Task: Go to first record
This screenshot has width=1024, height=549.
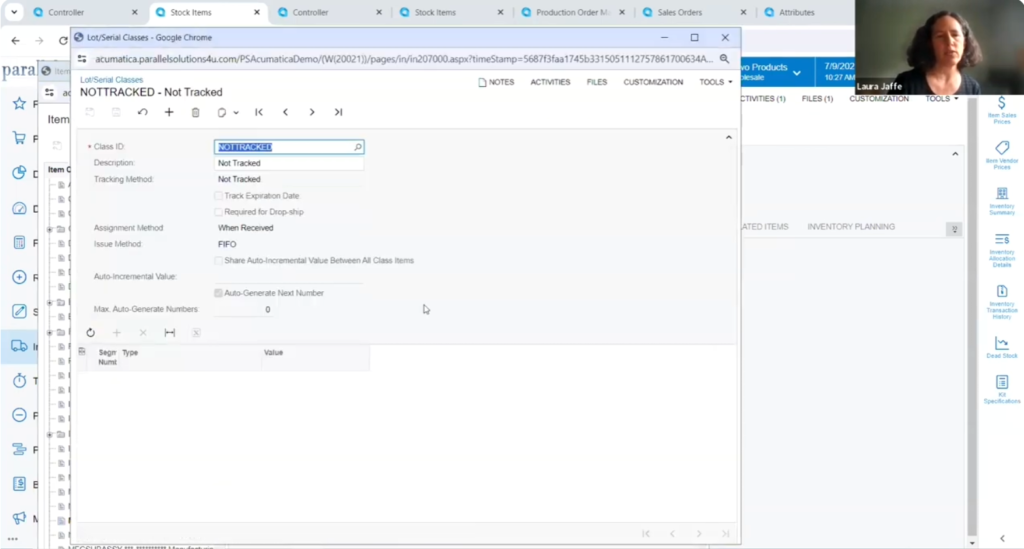Action: 259,112
